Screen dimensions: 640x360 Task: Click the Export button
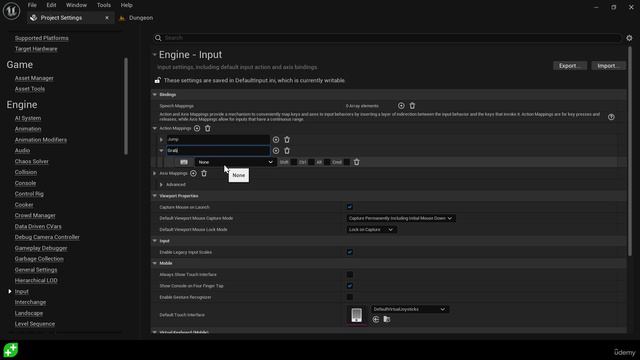tap(570, 66)
